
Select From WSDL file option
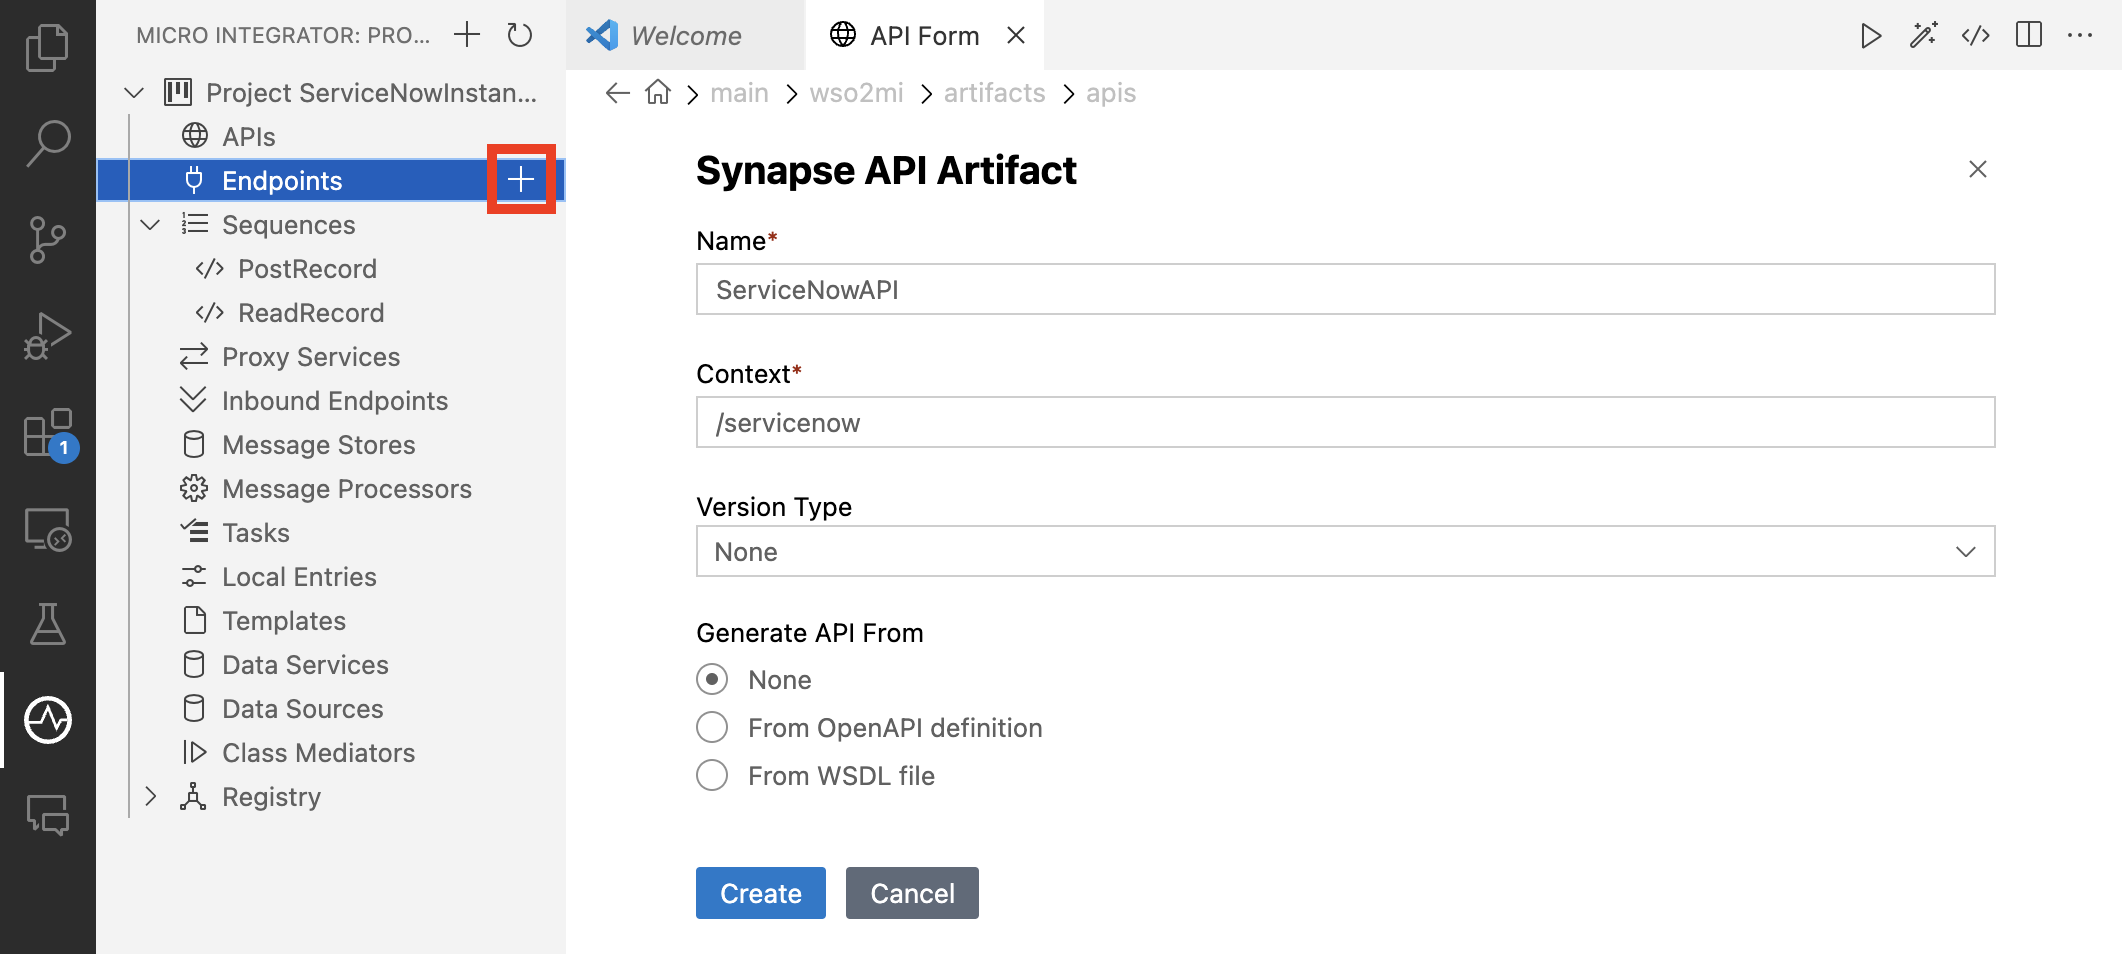pyautogui.click(x=712, y=775)
